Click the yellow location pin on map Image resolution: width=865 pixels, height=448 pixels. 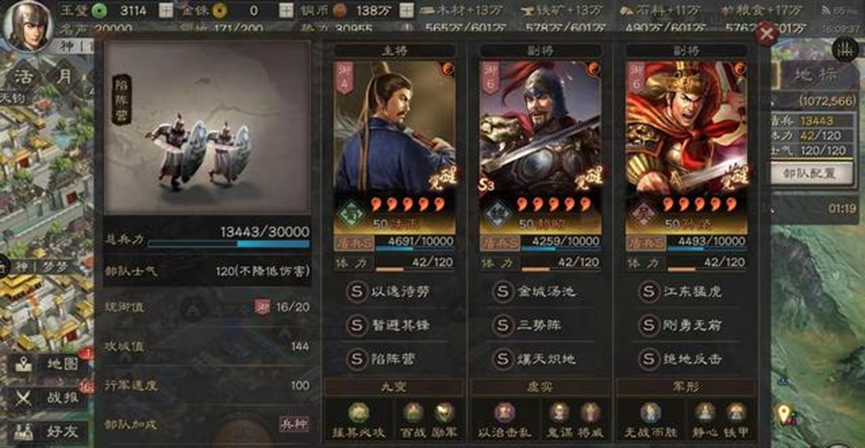coord(784,414)
